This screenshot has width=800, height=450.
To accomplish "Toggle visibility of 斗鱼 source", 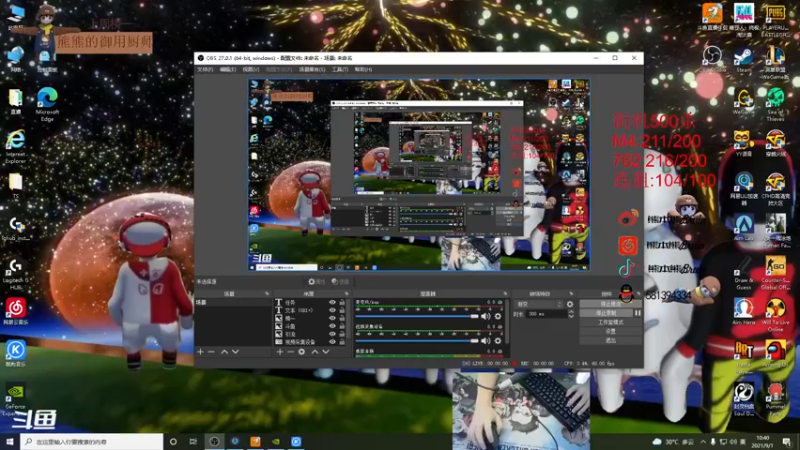I will 332,326.
